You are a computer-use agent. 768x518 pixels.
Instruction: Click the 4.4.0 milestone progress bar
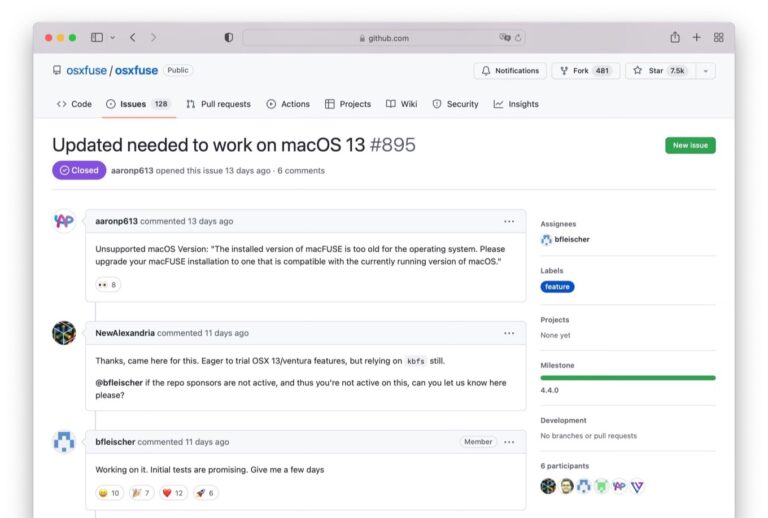tap(627, 378)
